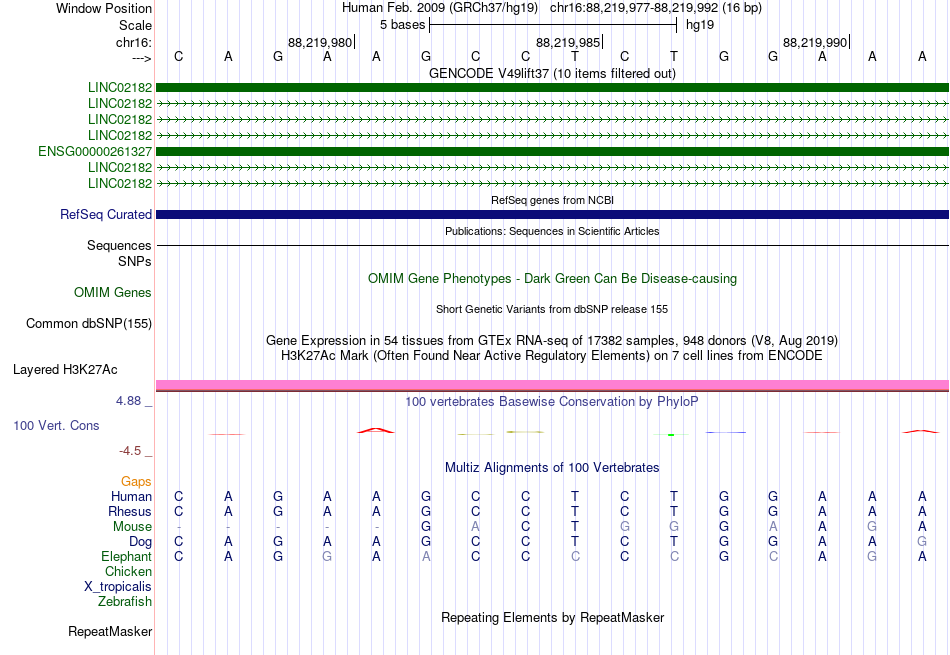Select the Rhesus alignment row label

click(130, 512)
